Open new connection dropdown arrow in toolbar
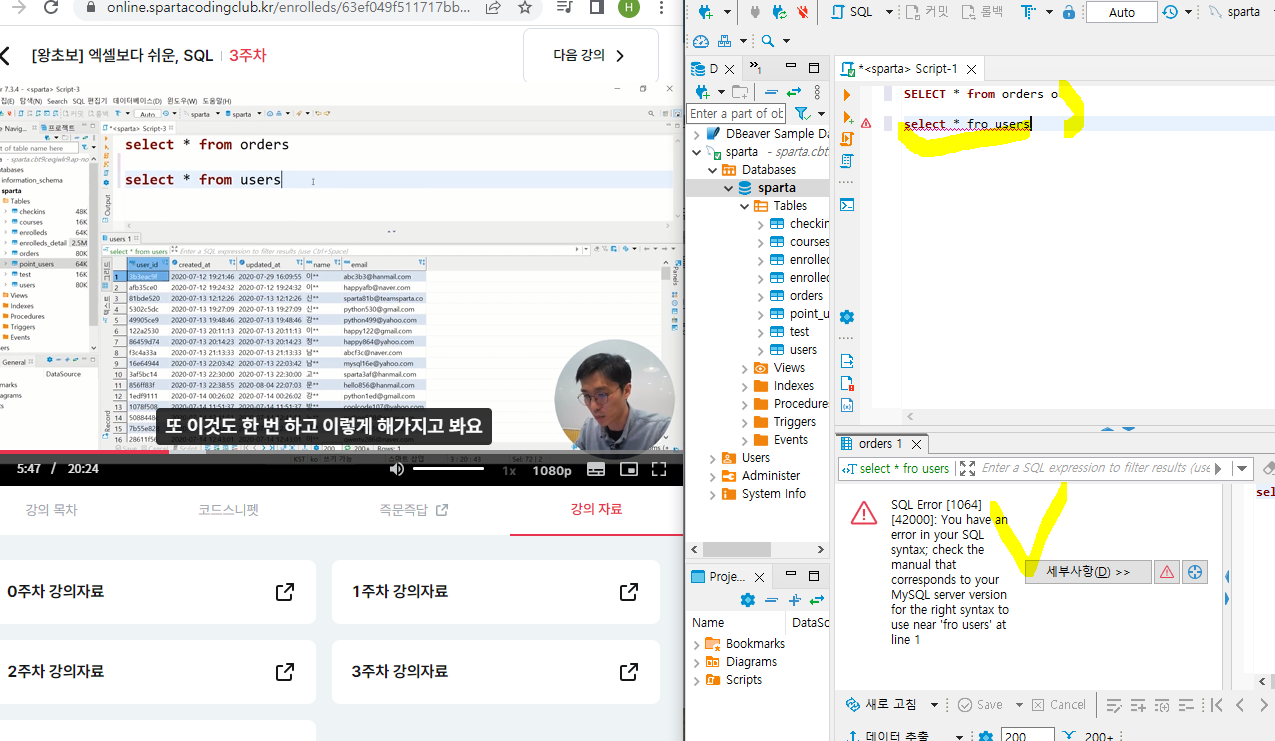The width and height of the screenshot is (1275, 741). pyautogui.click(x=728, y=13)
